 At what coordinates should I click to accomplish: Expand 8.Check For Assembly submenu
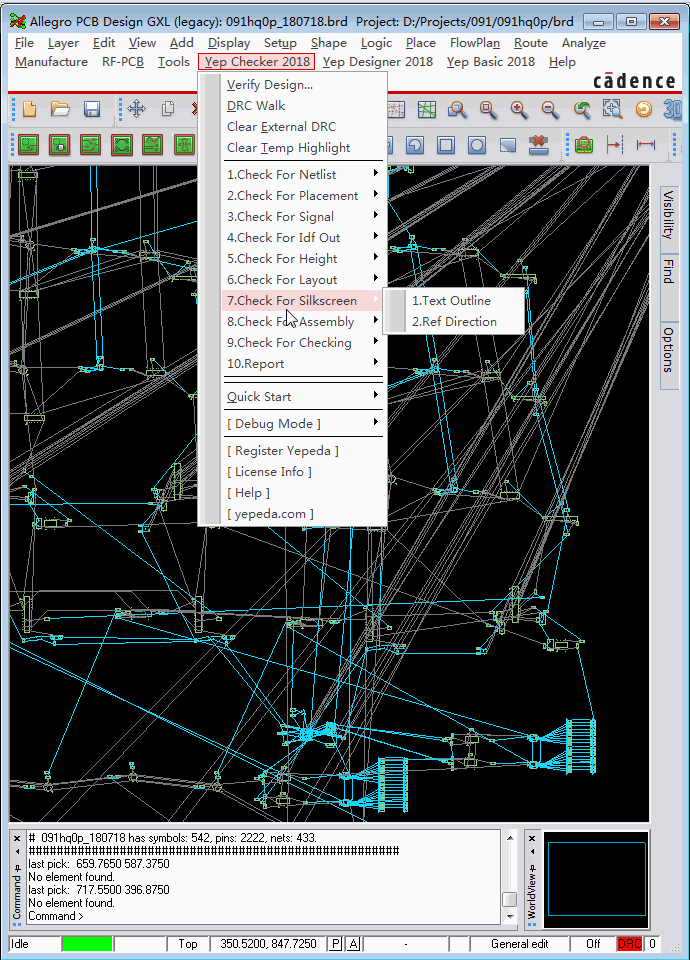pos(303,321)
